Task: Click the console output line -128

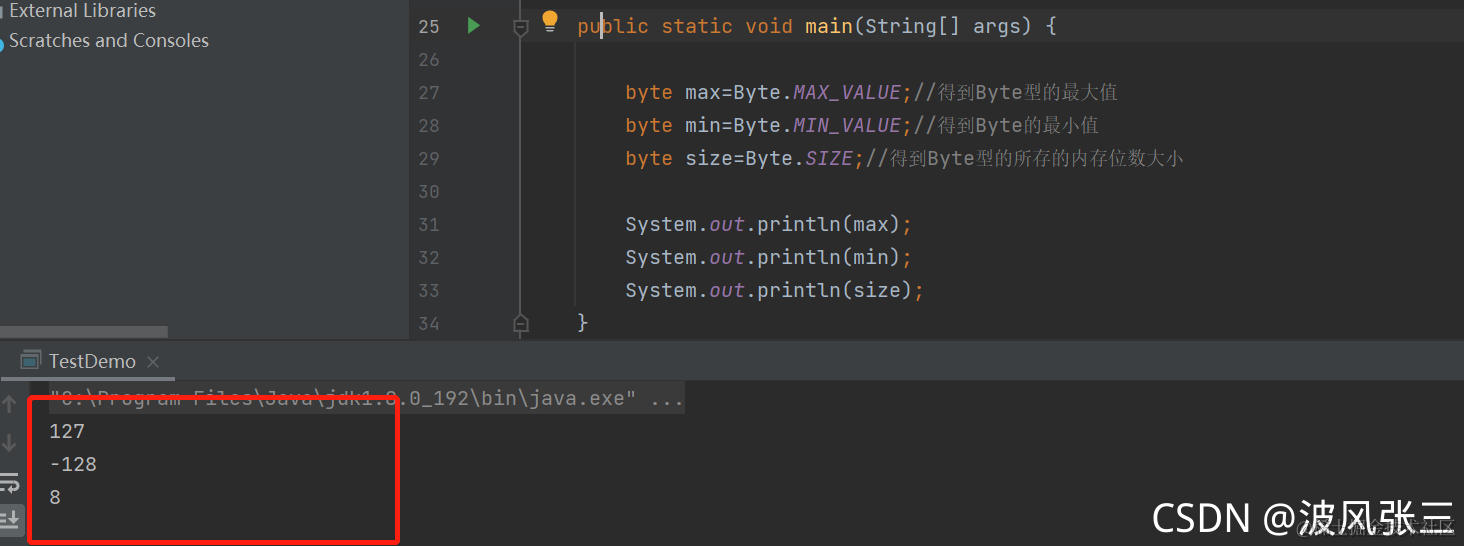Action: pyautogui.click(x=73, y=465)
